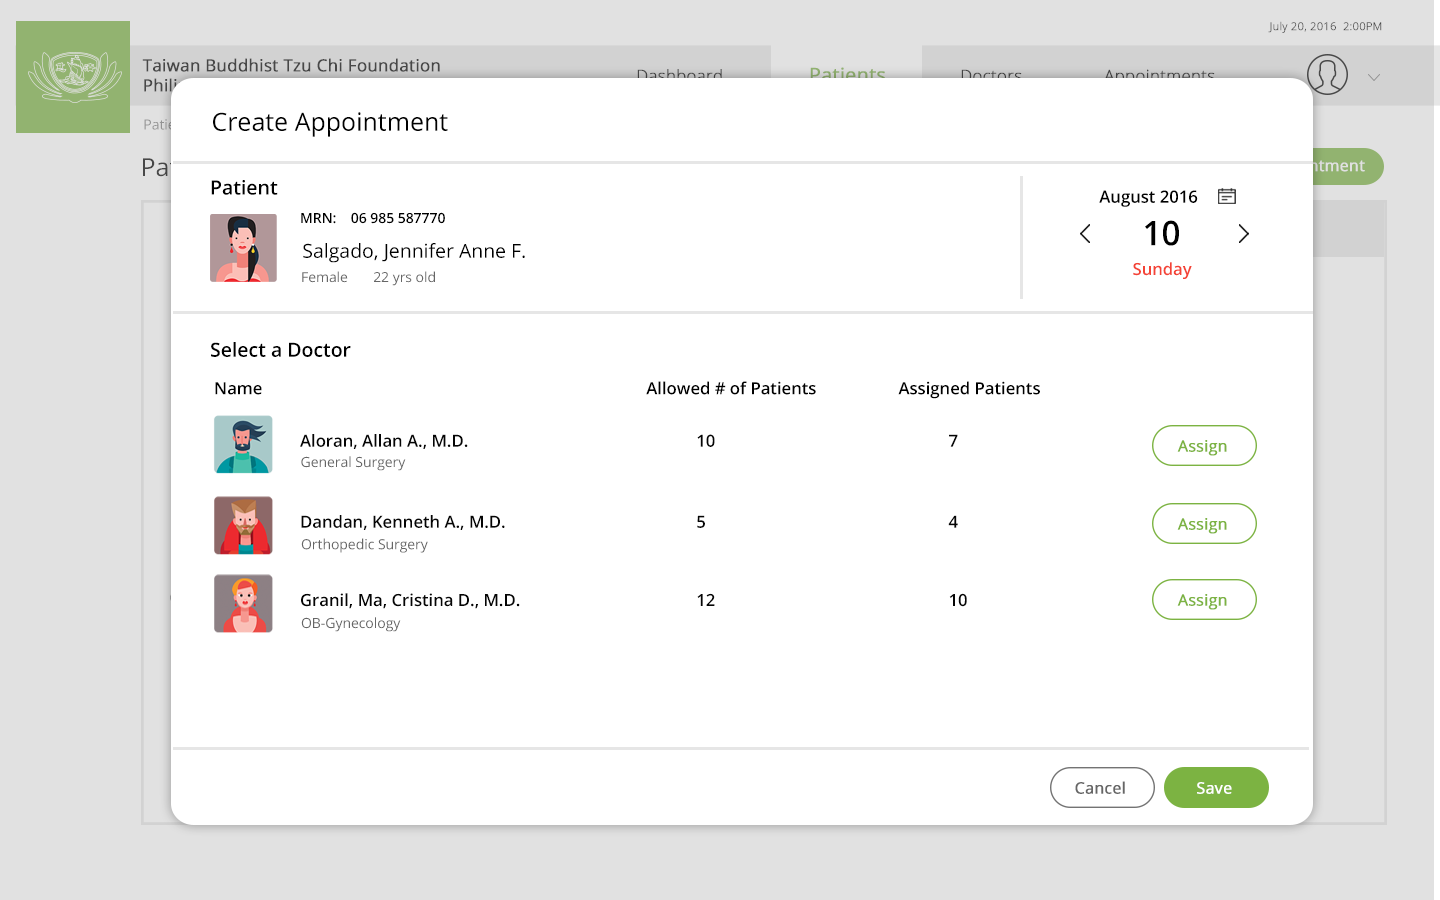Select the day number 10
1440x900 pixels.
click(x=1161, y=234)
